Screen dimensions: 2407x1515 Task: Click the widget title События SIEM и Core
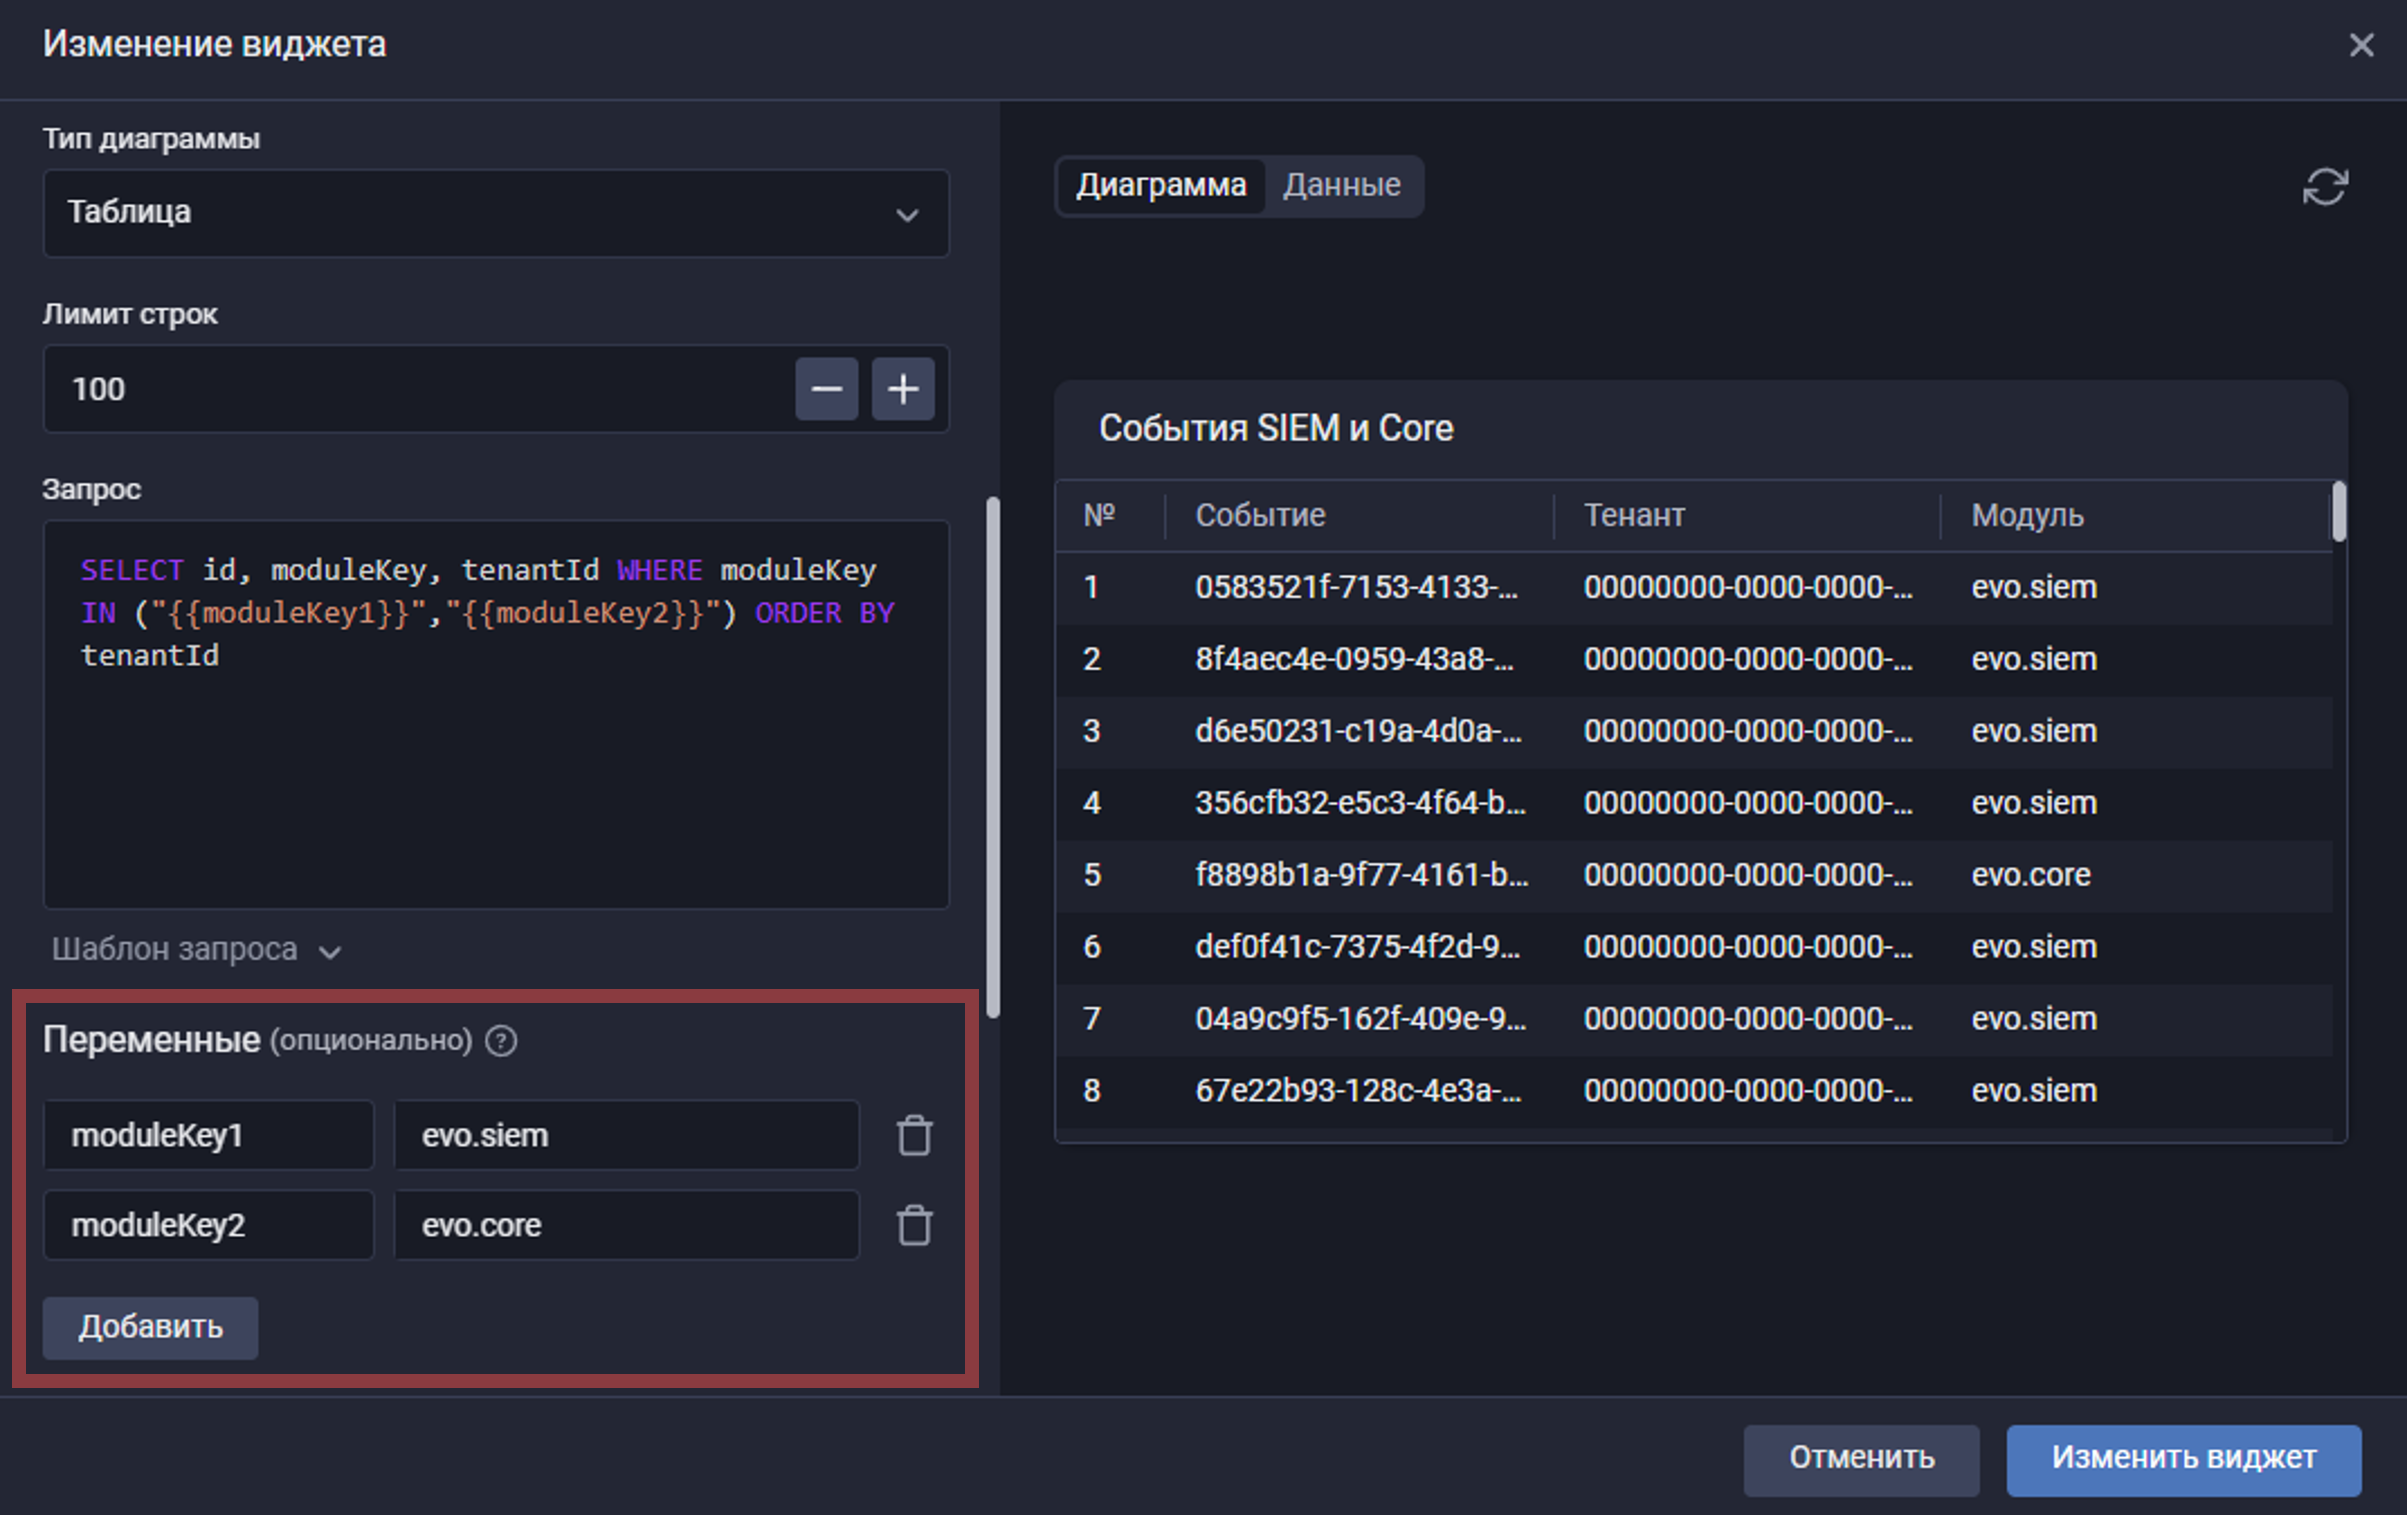1276,429
